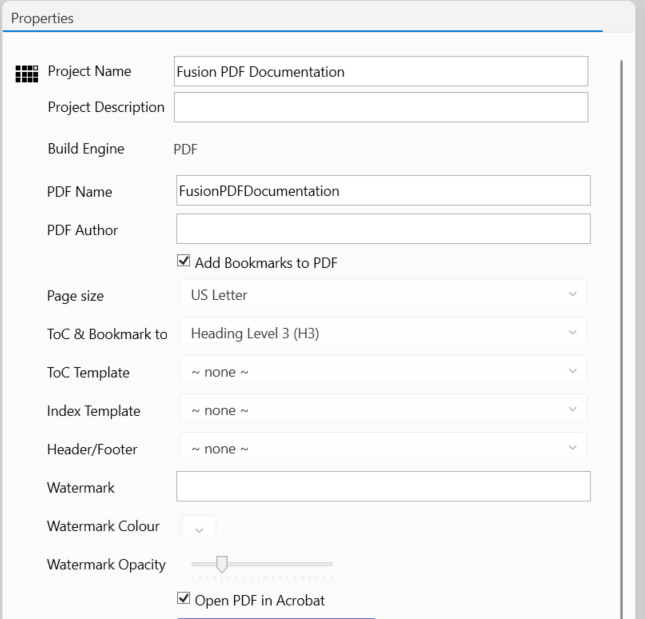Focus the Project Name text field
The image size is (645, 619).
pos(380,71)
